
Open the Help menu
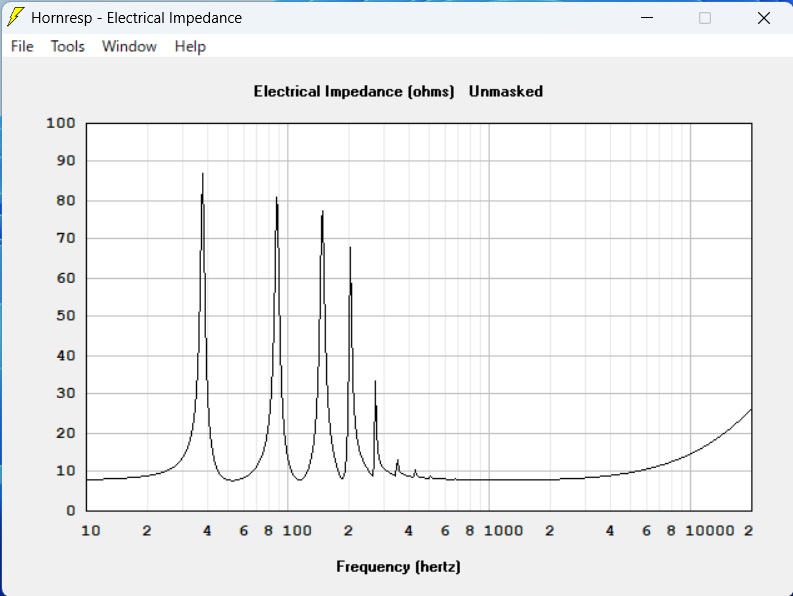(x=190, y=46)
